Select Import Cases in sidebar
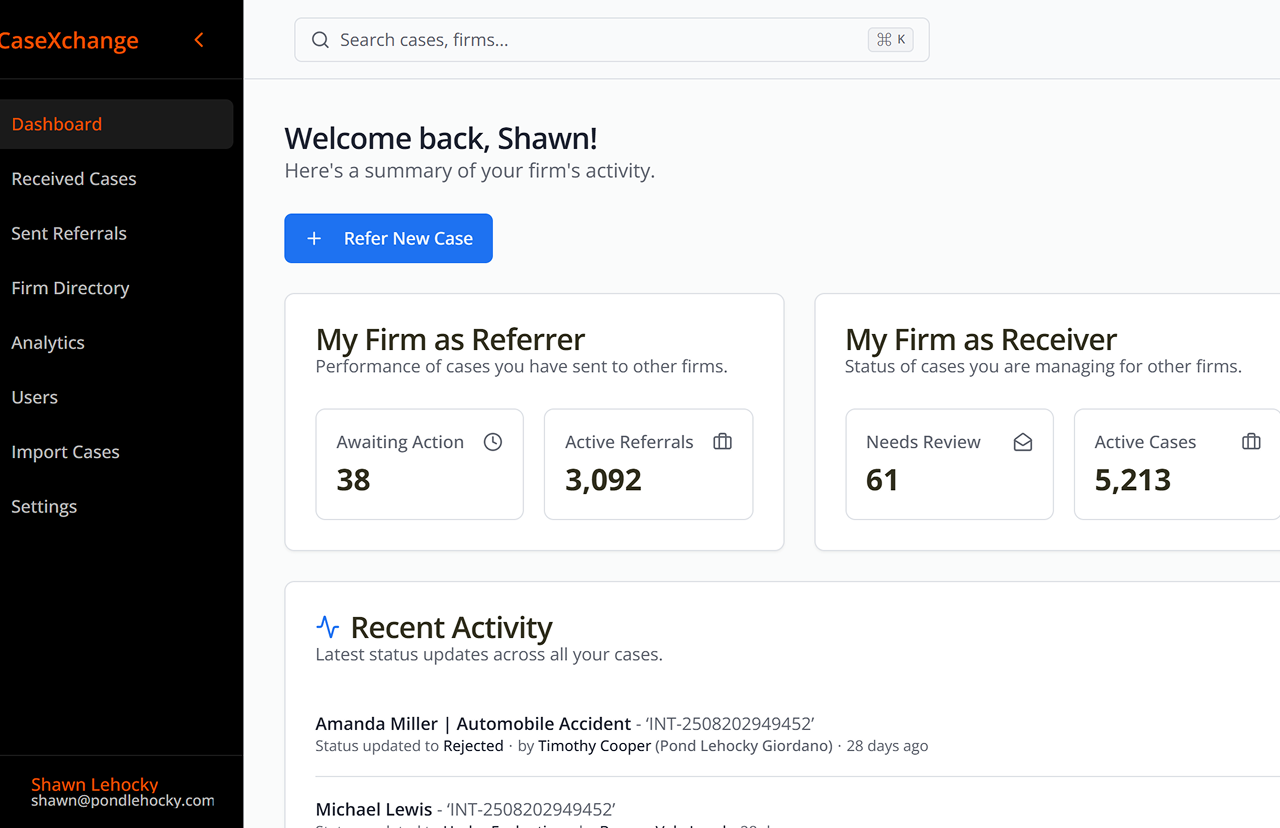Image resolution: width=1280 pixels, height=828 pixels. tap(65, 452)
